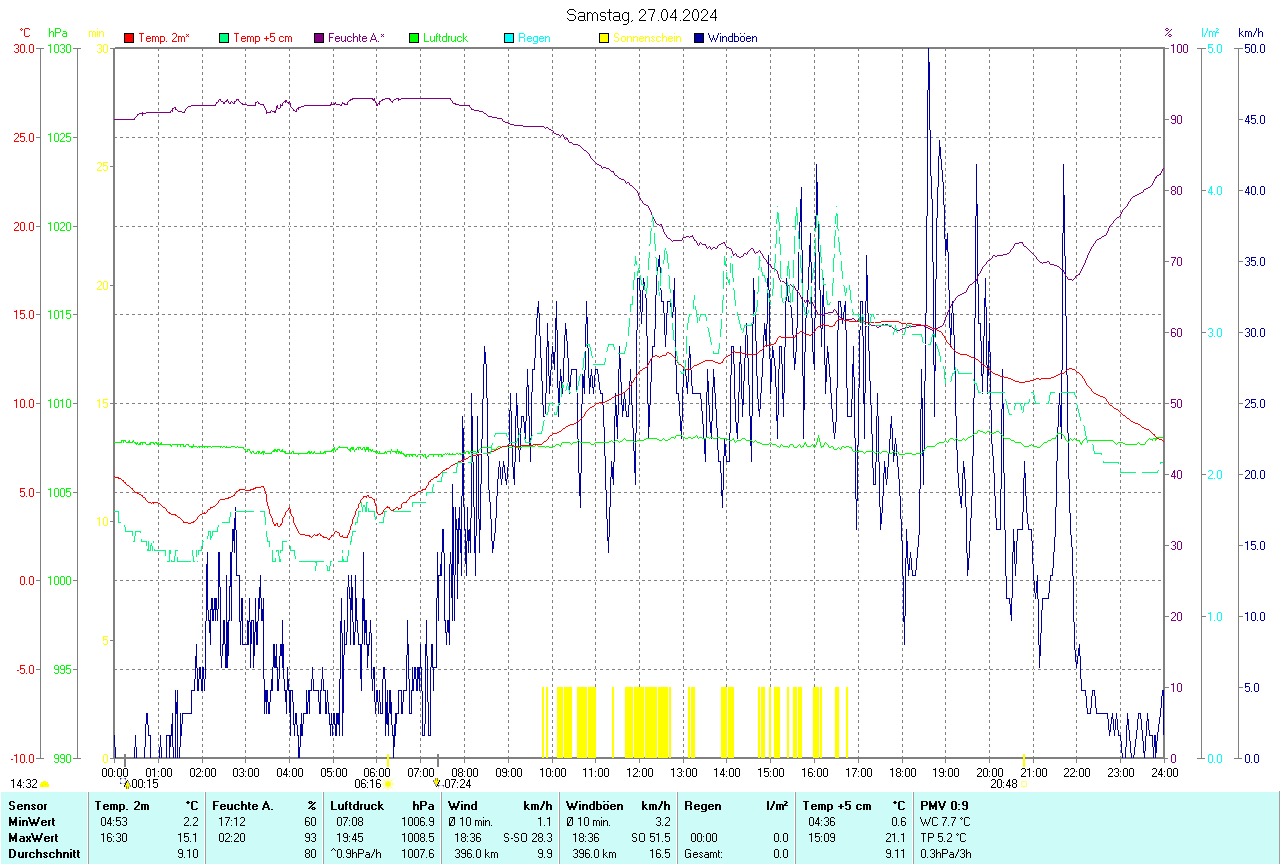Click the °C axis unit label at top left
1280x864 pixels.
pyautogui.click(x=25, y=33)
